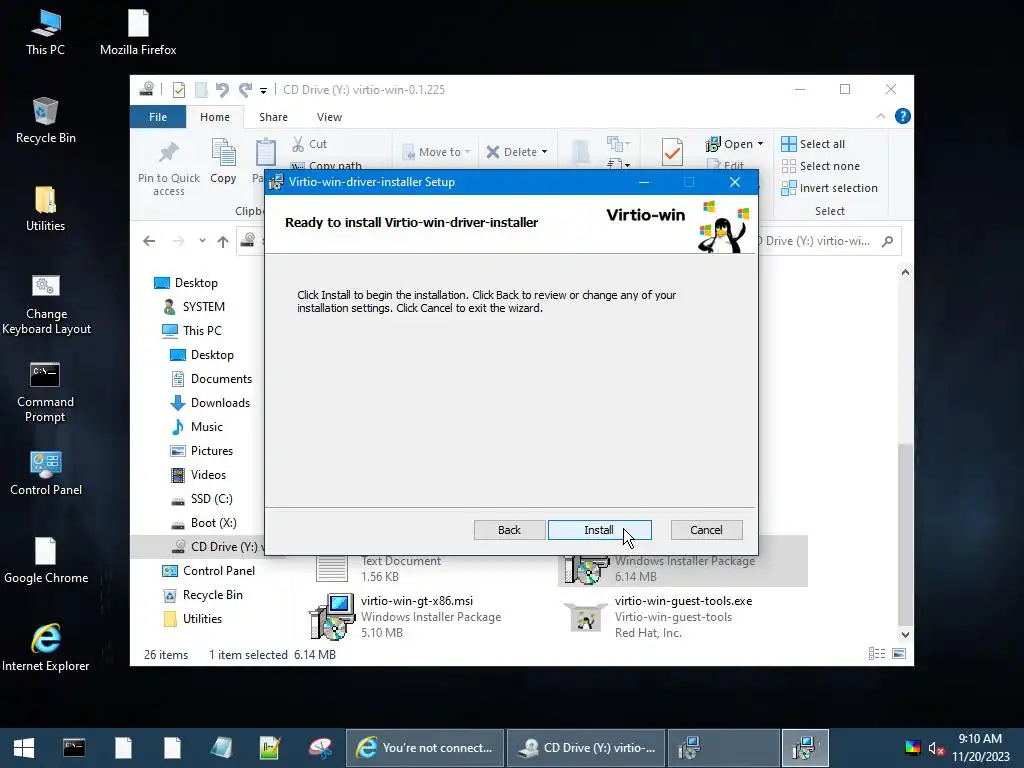Select Boot (X:) drive in tree
This screenshot has width=1024, height=768.
(x=203, y=523)
